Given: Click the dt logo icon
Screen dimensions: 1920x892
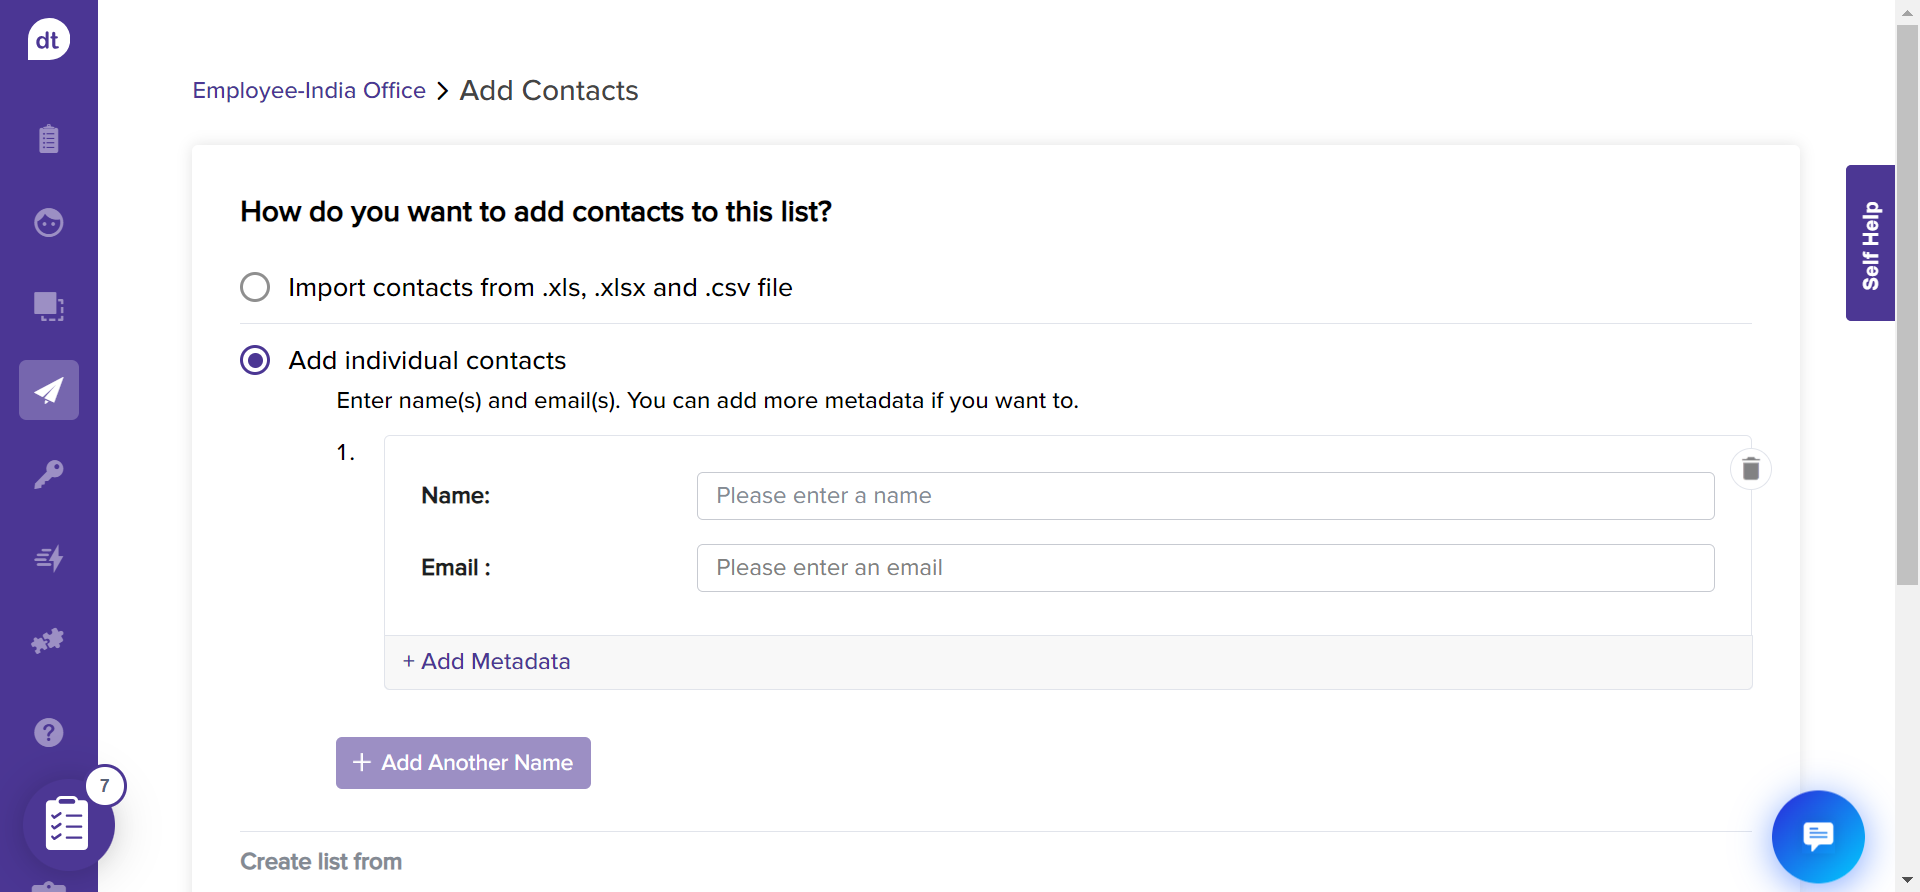Looking at the screenshot, I should click(48, 40).
